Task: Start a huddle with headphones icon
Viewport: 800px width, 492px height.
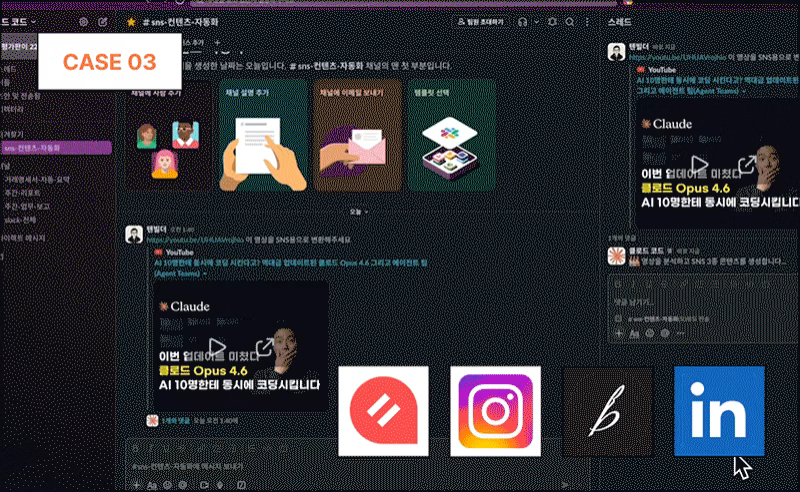Action: click(x=522, y=22)
